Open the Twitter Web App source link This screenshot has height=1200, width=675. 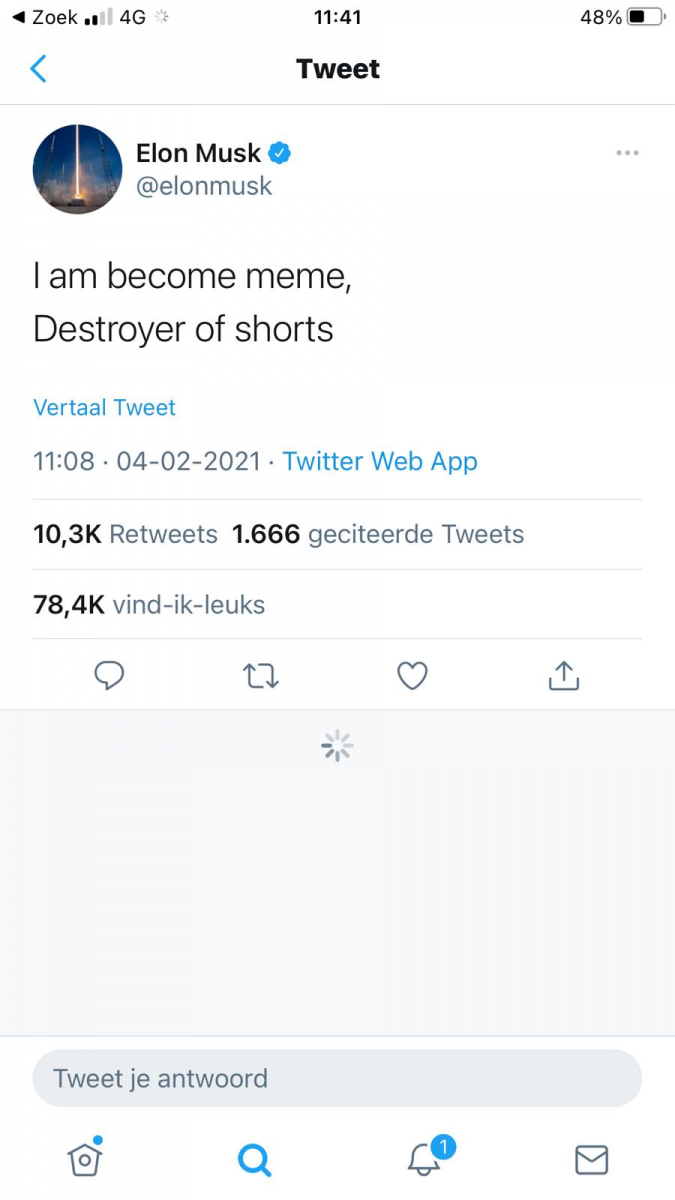click(x=380, y=461)
